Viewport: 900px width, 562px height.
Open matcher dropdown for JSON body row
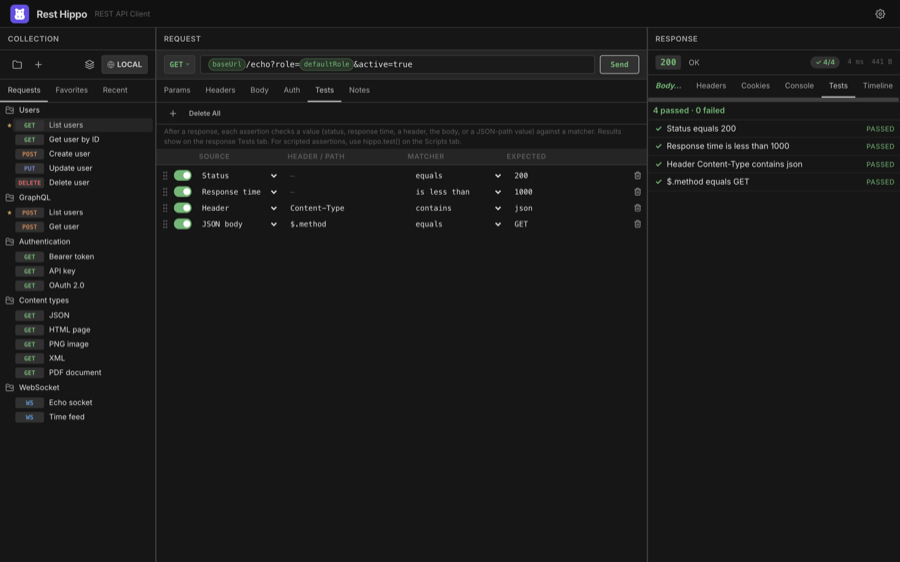tap(458, 224)
